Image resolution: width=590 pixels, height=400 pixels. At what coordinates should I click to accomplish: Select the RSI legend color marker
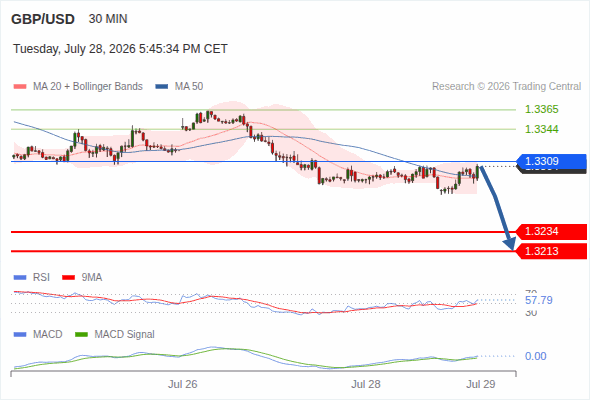[x=20, y=278]
